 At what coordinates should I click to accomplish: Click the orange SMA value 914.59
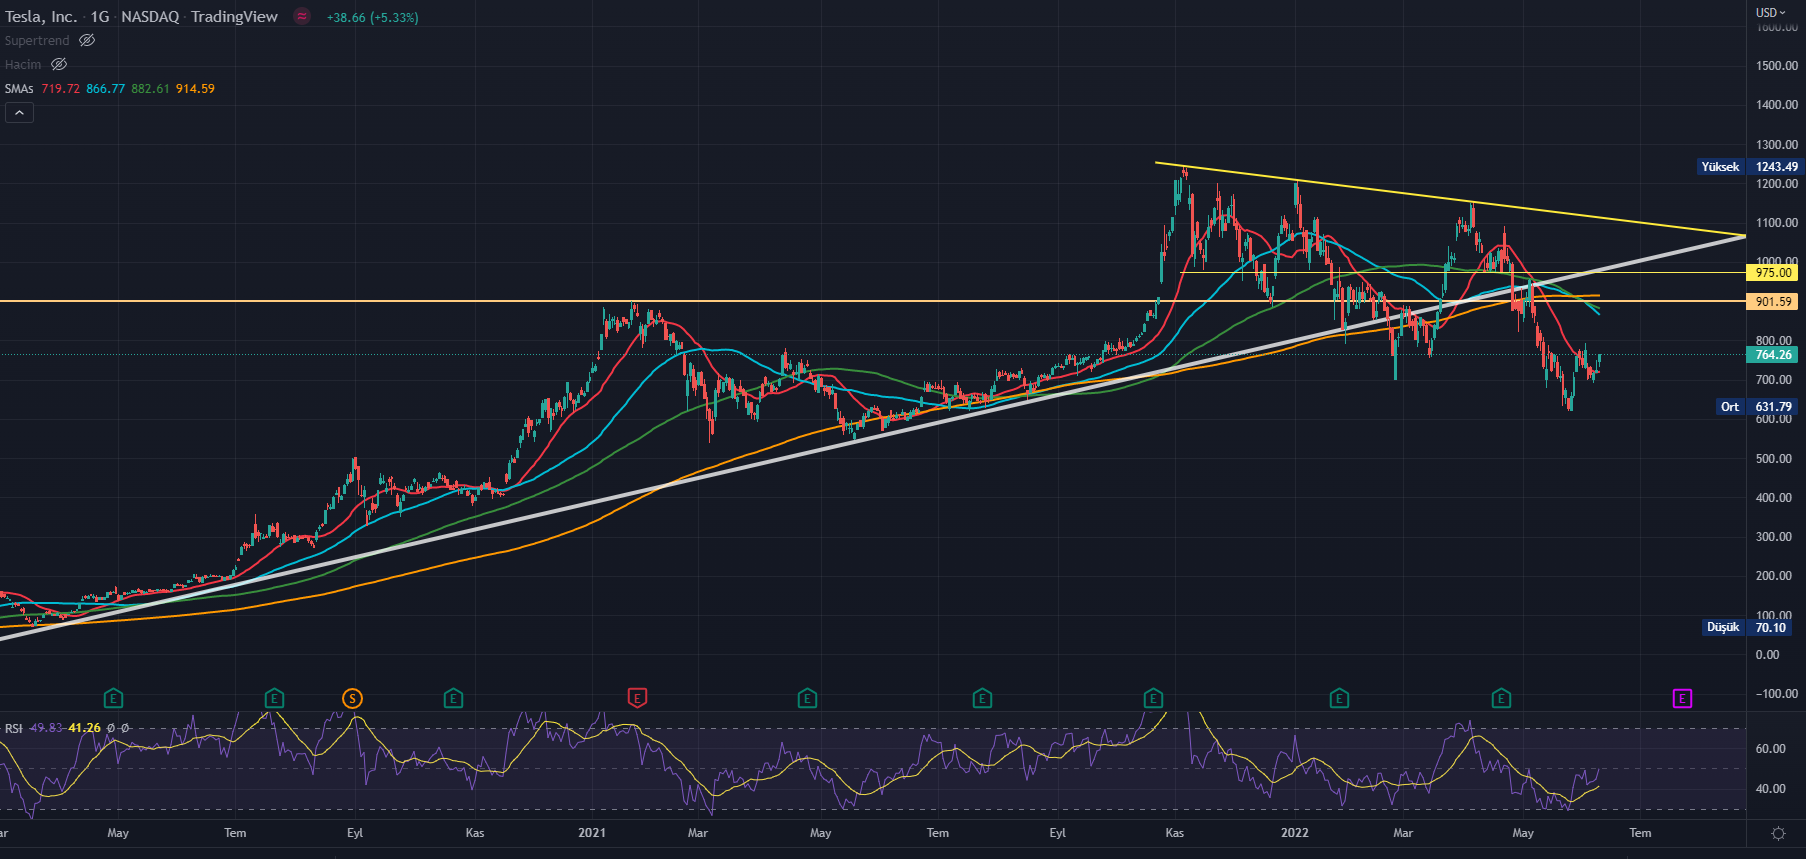195,89
